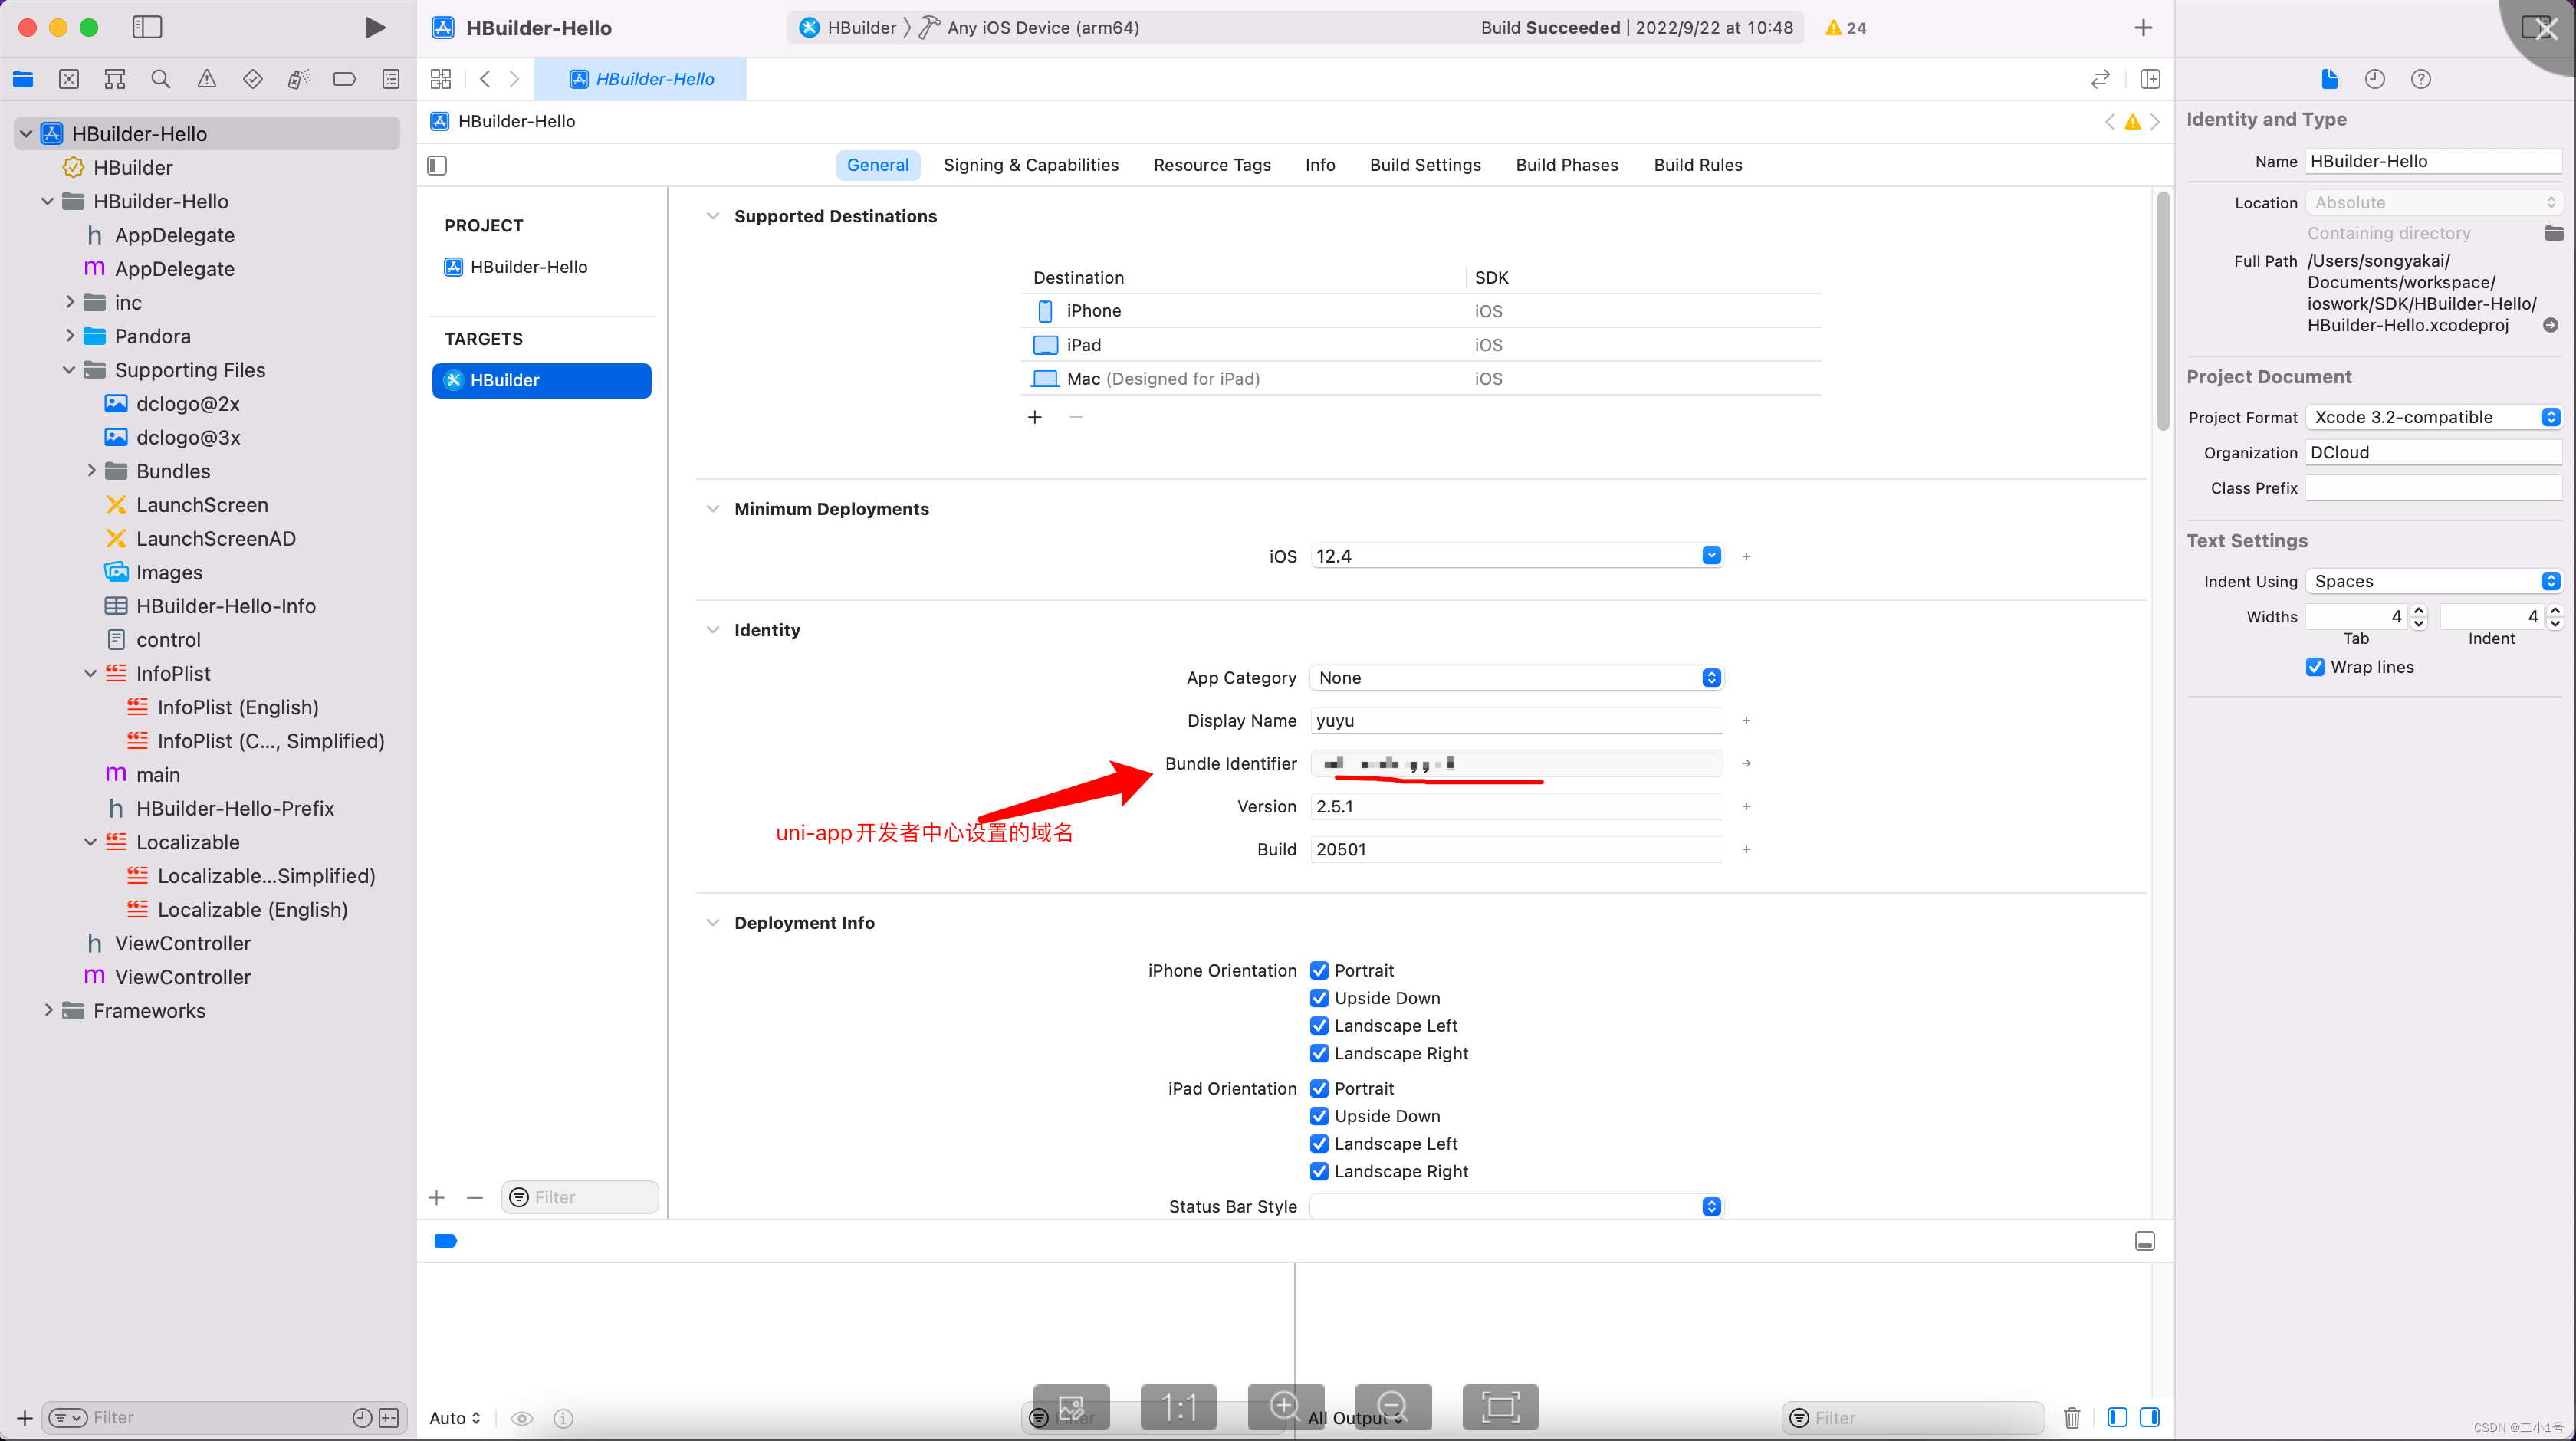The image size is (2576, 1441).
Task: Add a supported destination with plus
Action: tap(1035, 417)
